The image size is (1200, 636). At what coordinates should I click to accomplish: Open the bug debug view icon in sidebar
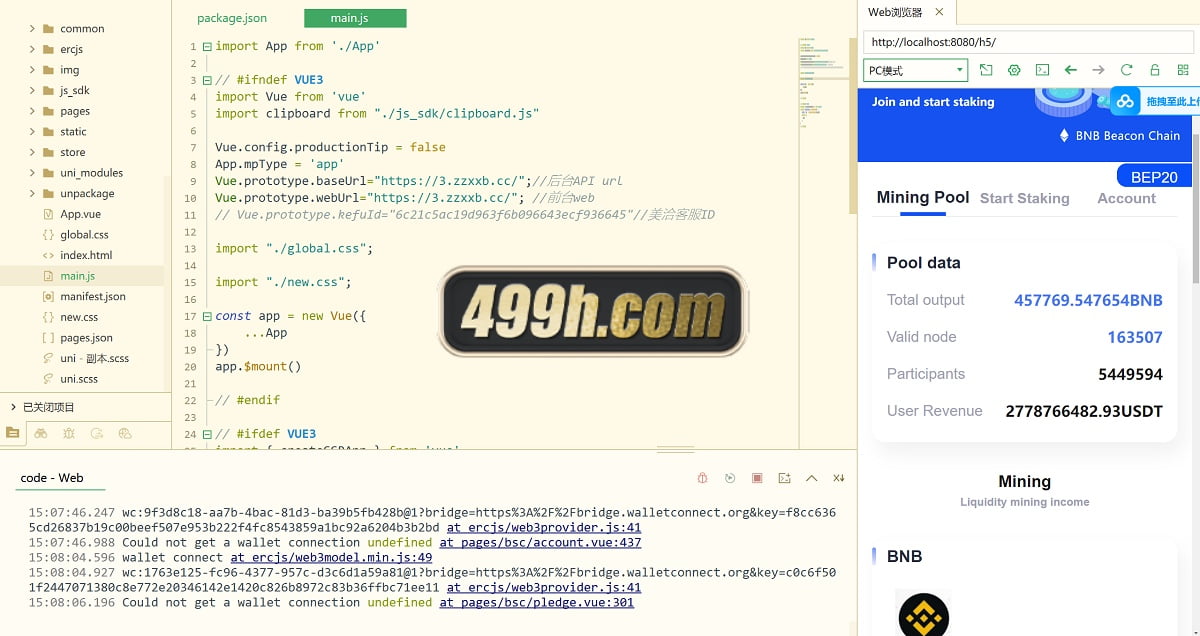pos(69,433)
